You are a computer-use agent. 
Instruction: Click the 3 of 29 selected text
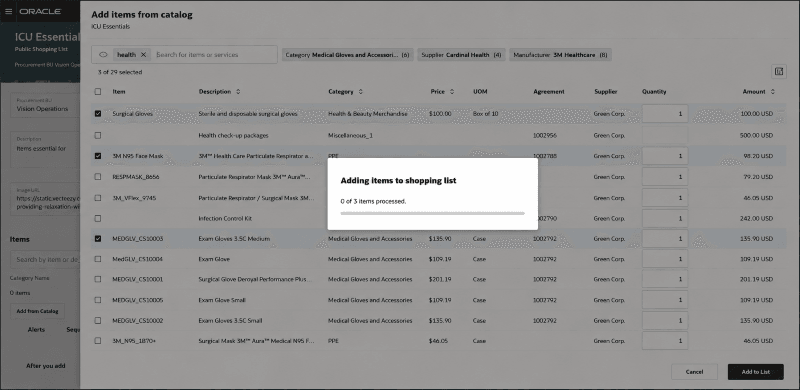pos(120,72)
